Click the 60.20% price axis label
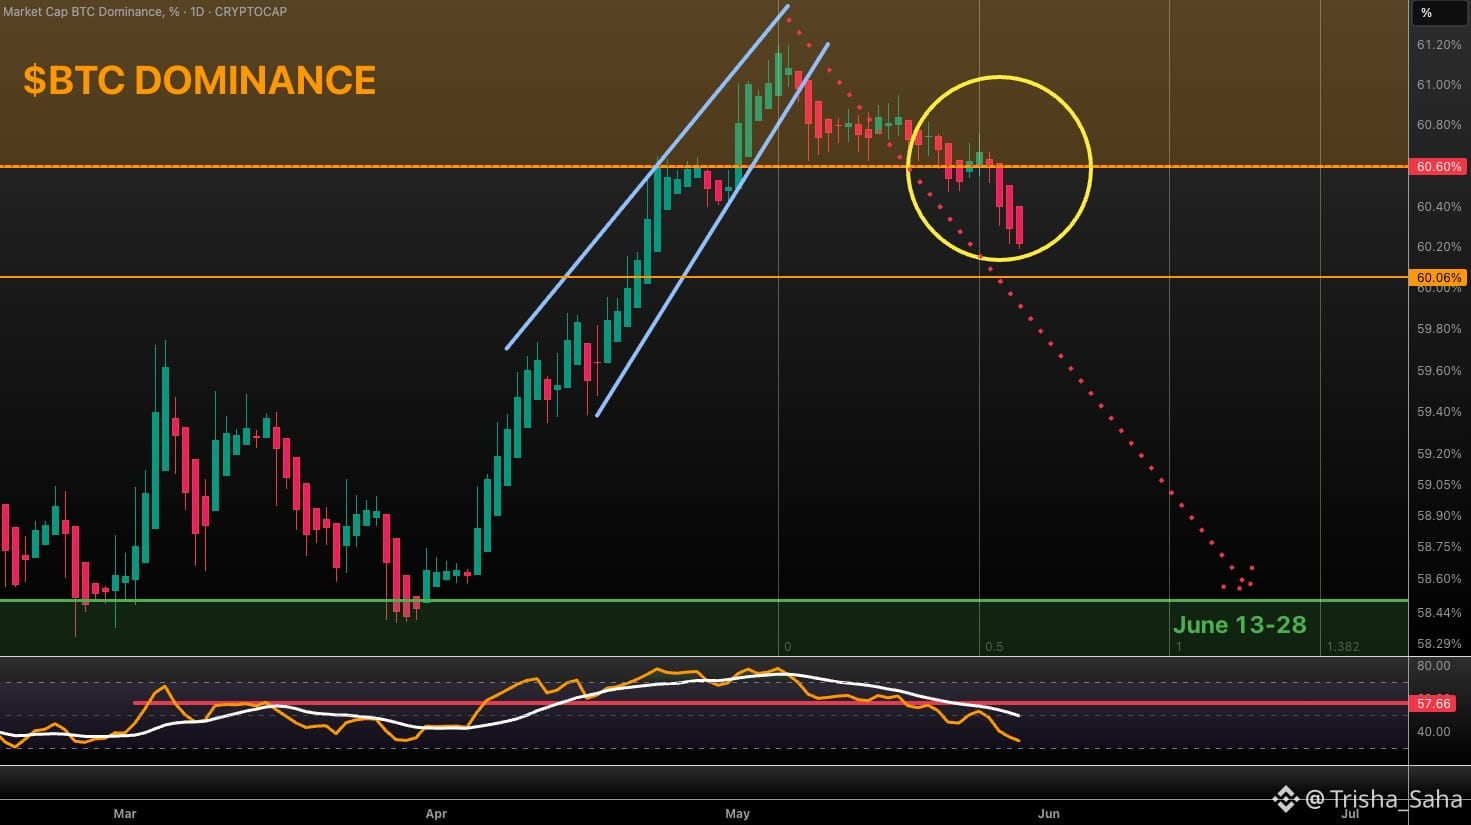This screenshot has width=1471, height=825. [x=1439, y=247]
